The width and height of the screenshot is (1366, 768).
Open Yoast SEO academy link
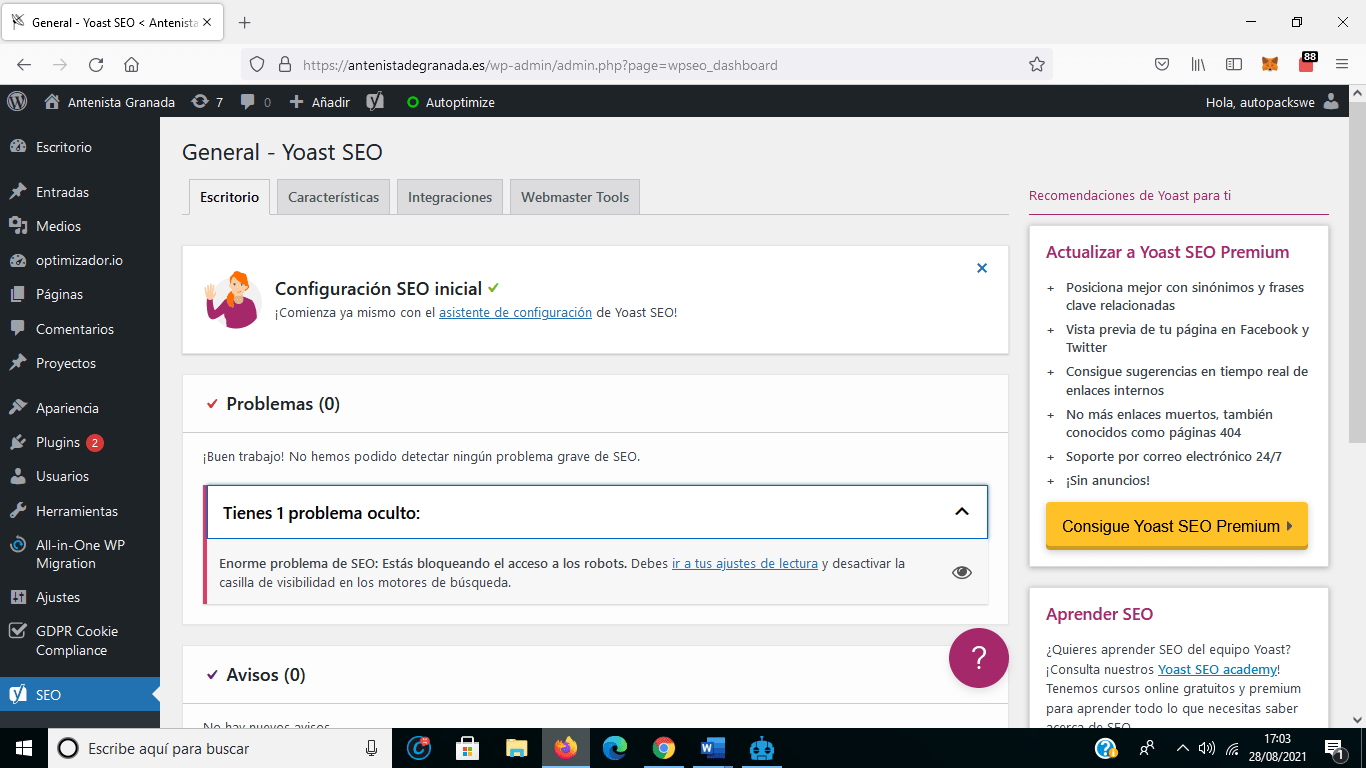1217,669
